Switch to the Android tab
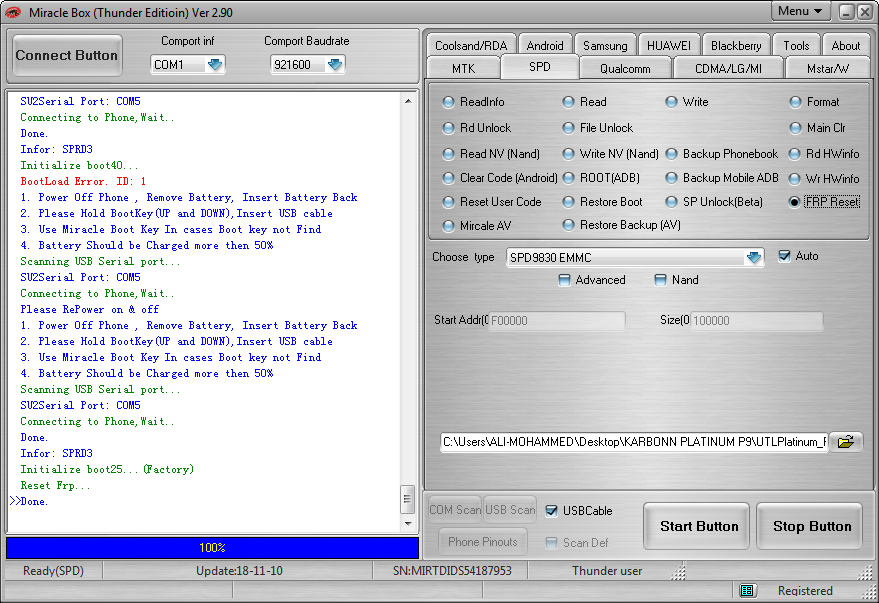The width and height of the screenshot is (879, 603). [545, 45]
